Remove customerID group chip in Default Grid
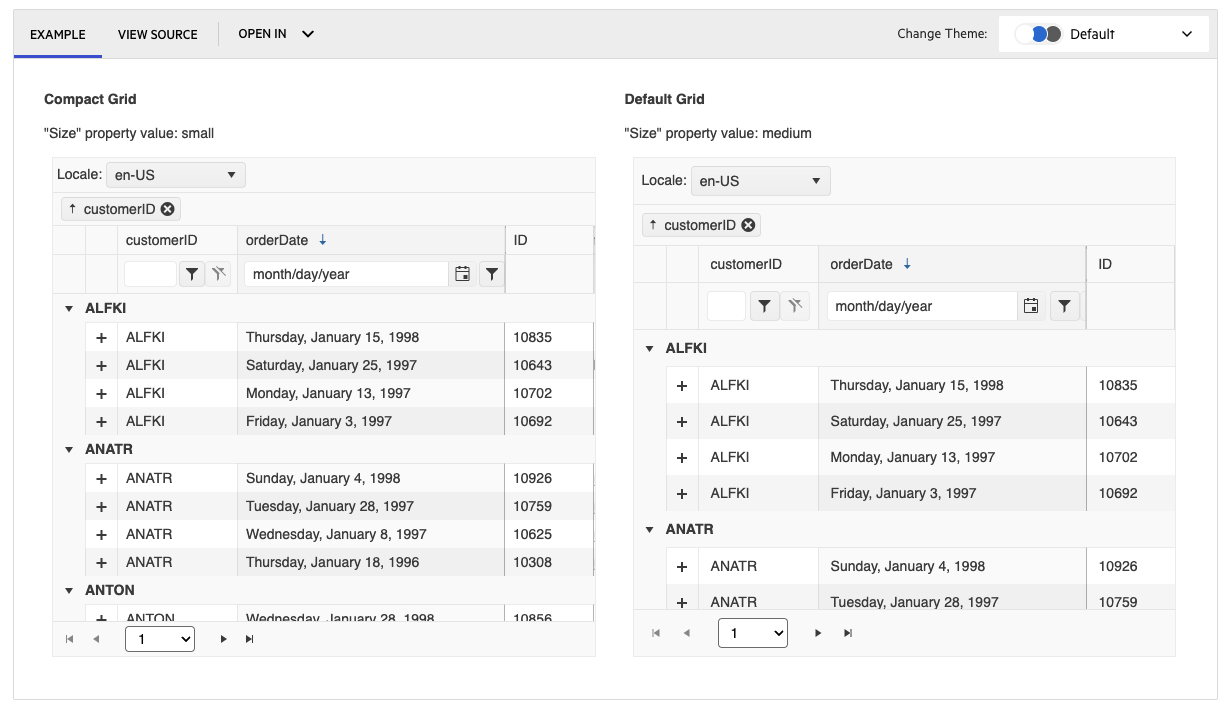This screenshot has height=710, width=1228. [x=748, y=225]
